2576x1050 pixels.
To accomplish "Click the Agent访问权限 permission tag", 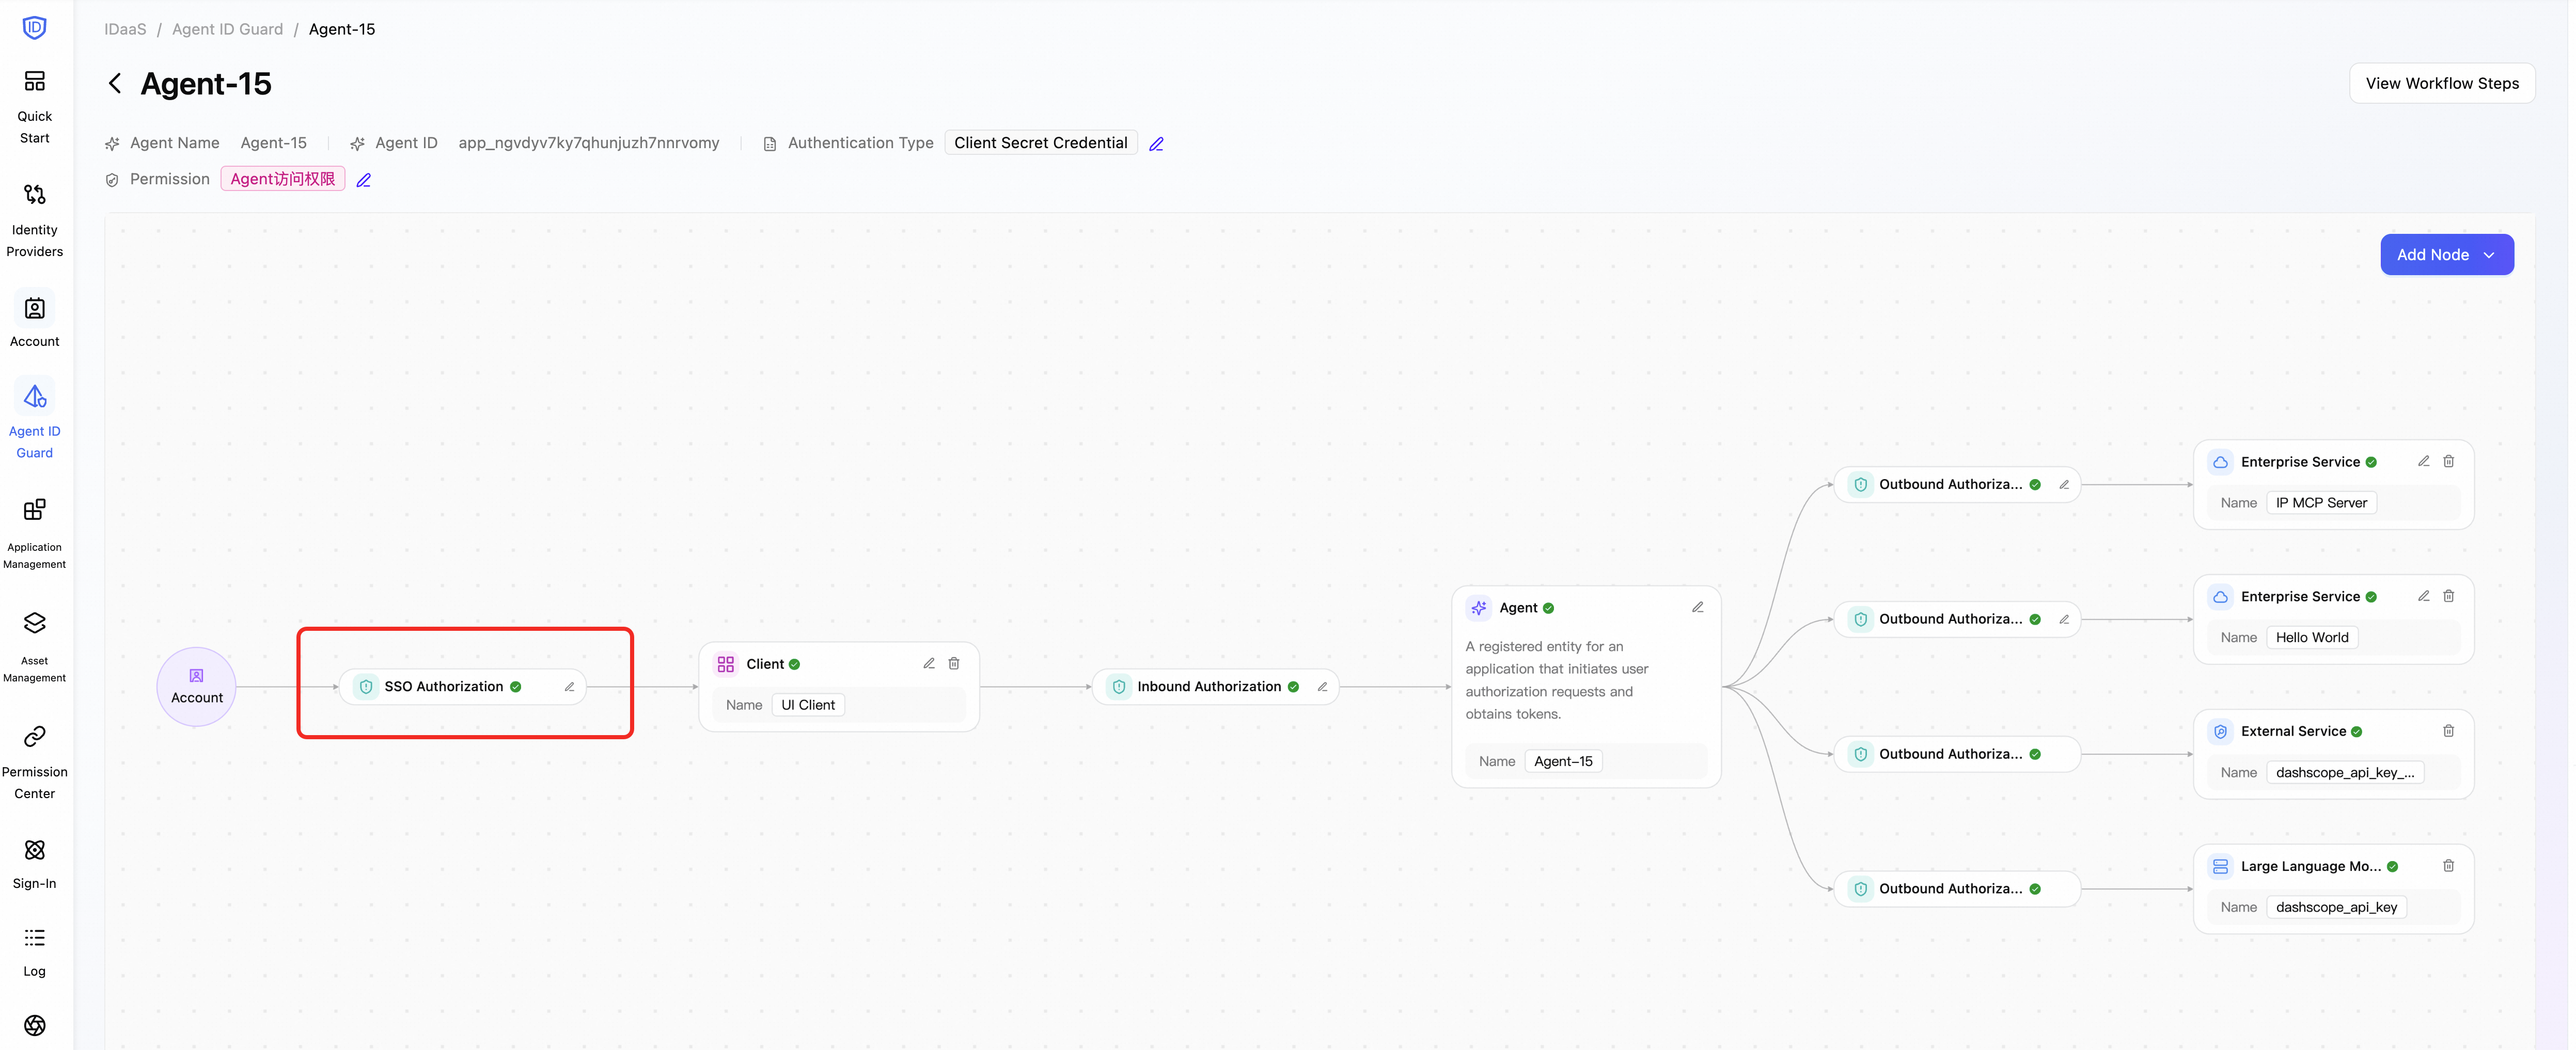I will click(x=283, y=179).
